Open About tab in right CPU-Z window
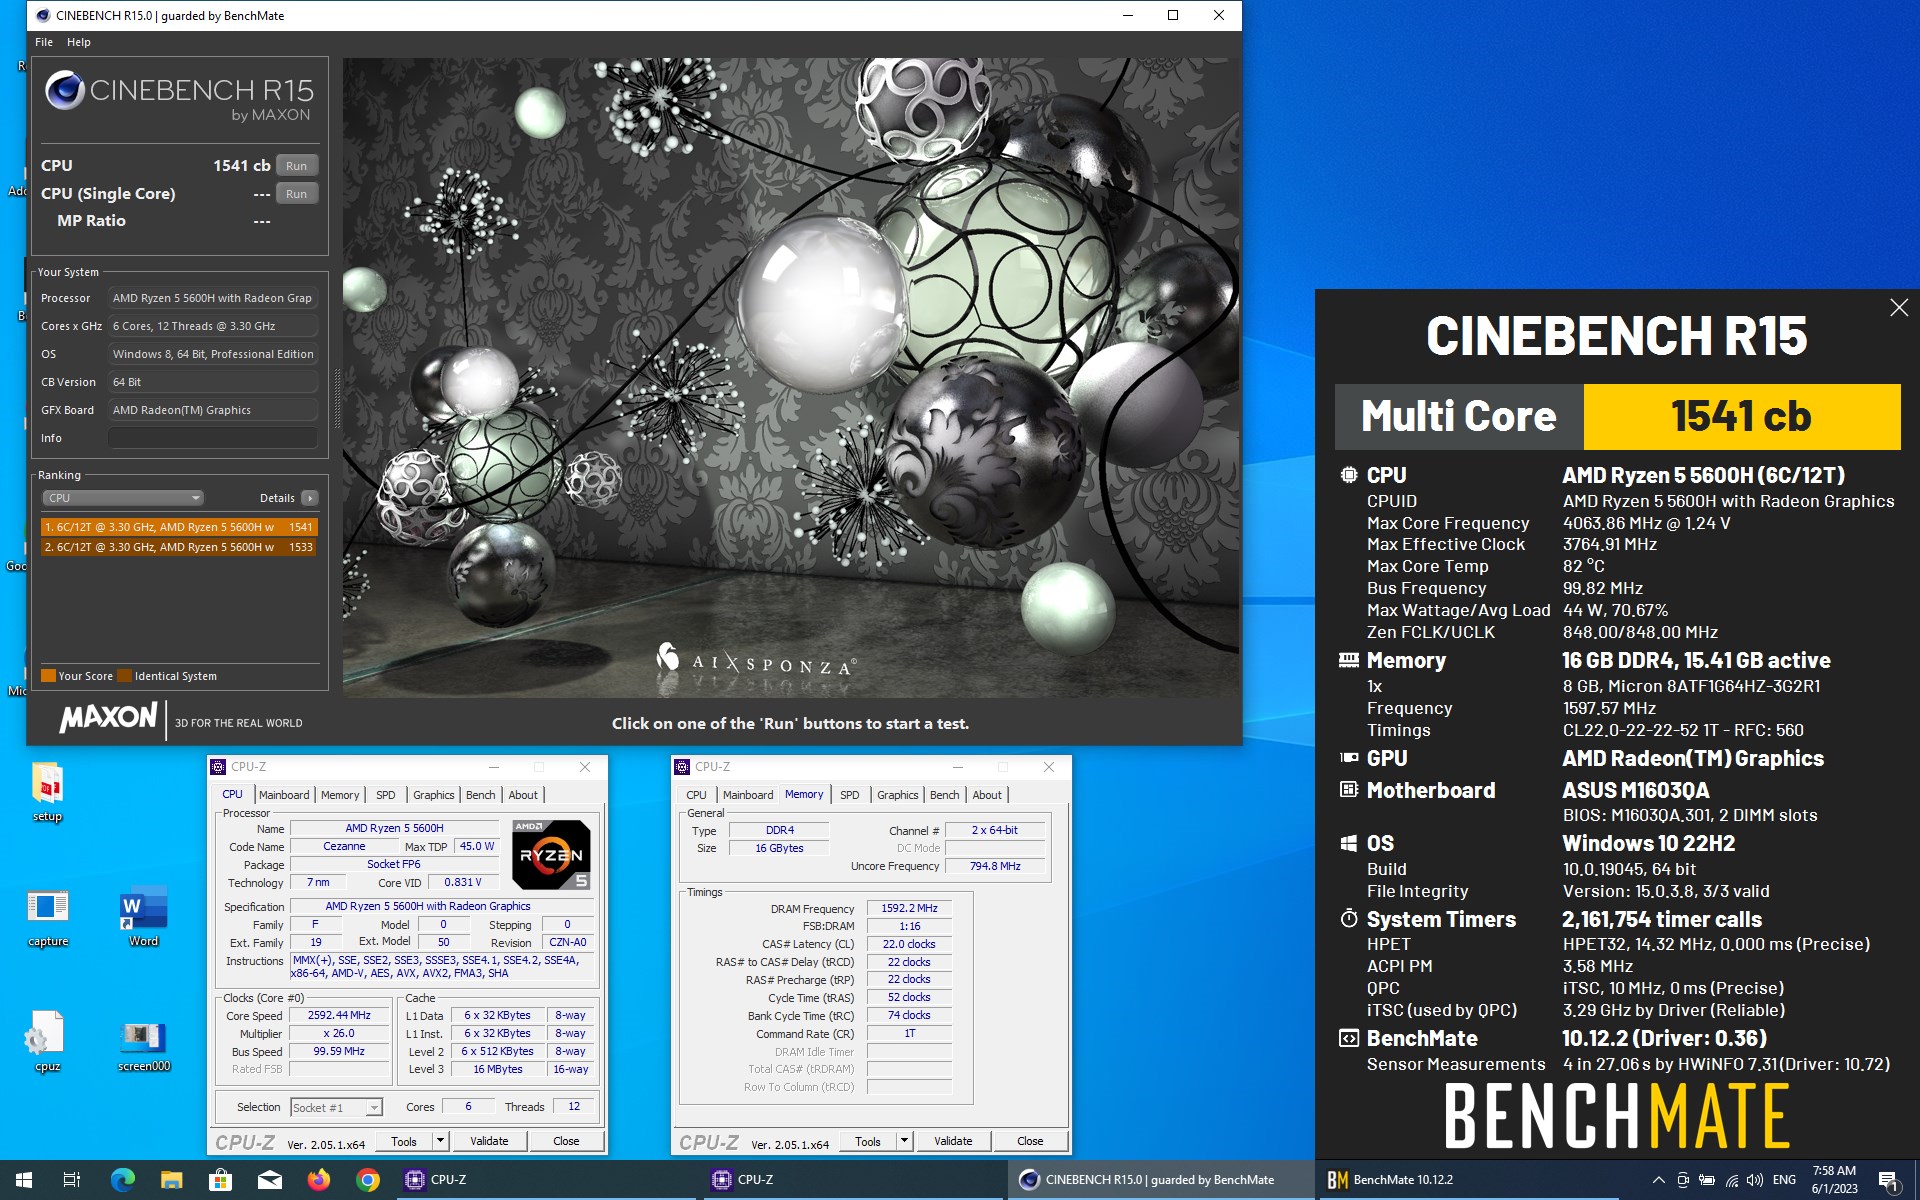The image size is (1920, 1200). [x=987, y=795]
